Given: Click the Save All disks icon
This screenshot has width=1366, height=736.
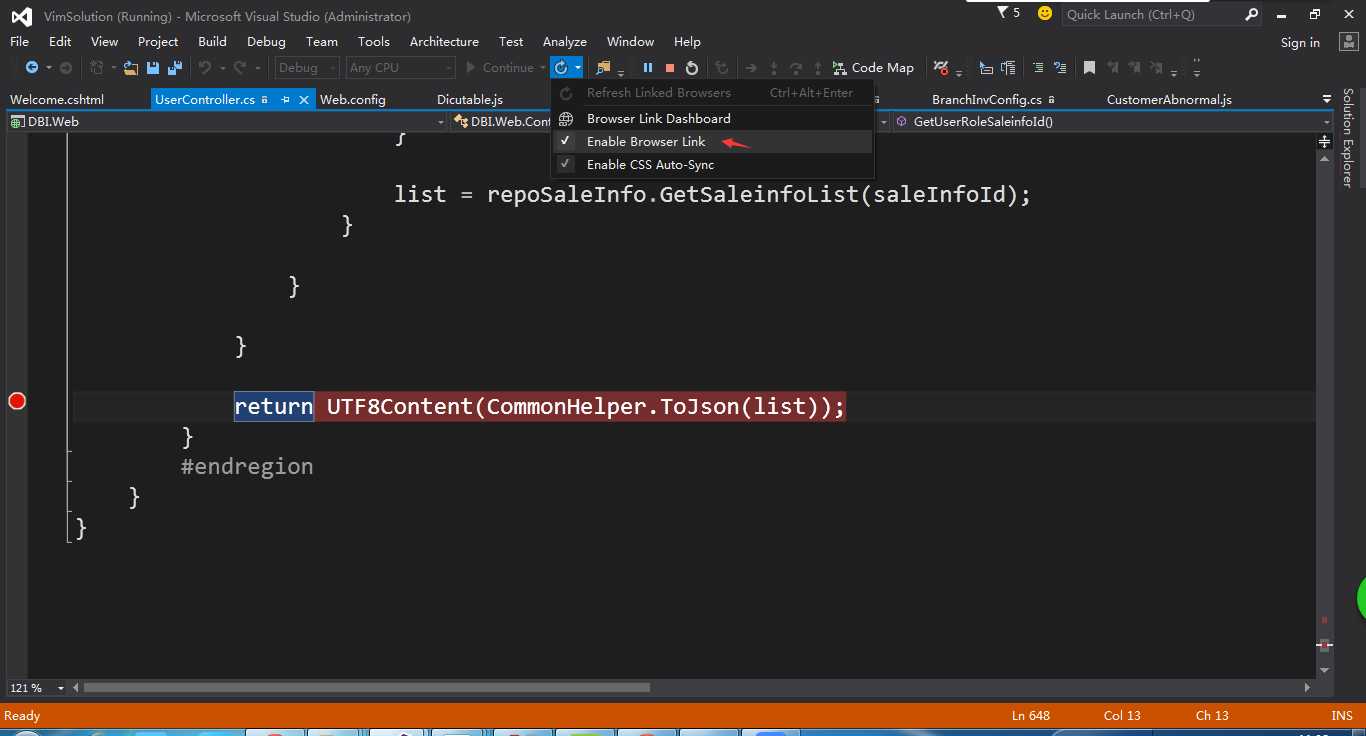Looking at the screenshot, I should coord(175,68).
